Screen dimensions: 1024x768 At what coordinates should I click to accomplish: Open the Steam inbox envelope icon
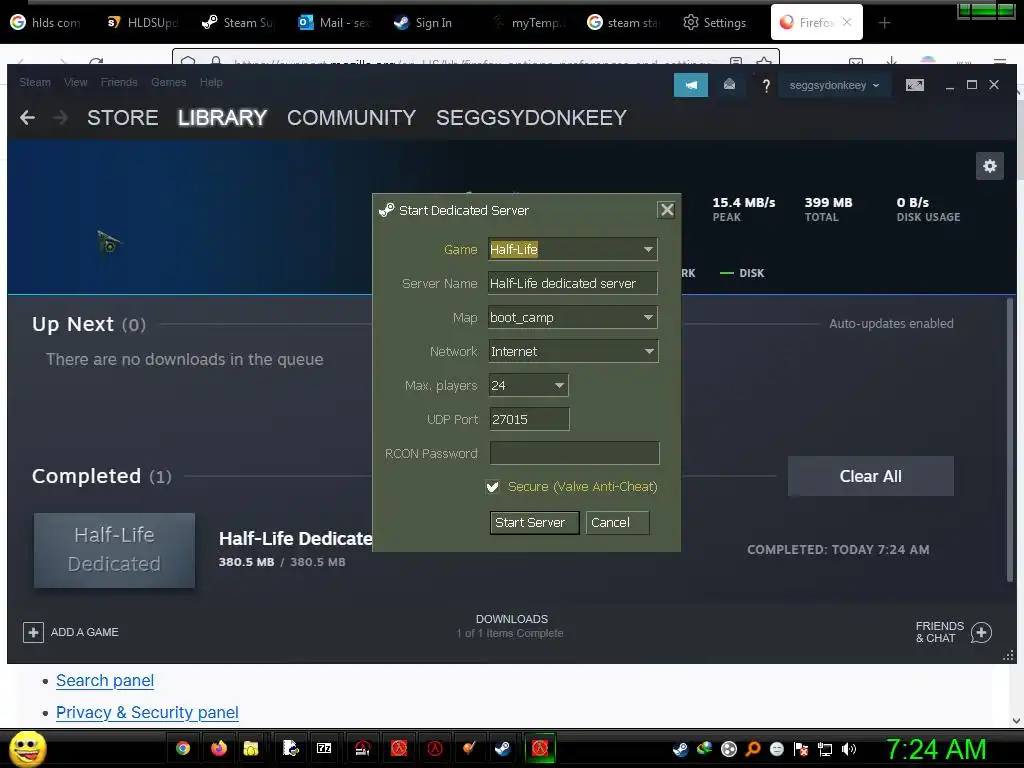pyautogui.click(x=729, y=85)
